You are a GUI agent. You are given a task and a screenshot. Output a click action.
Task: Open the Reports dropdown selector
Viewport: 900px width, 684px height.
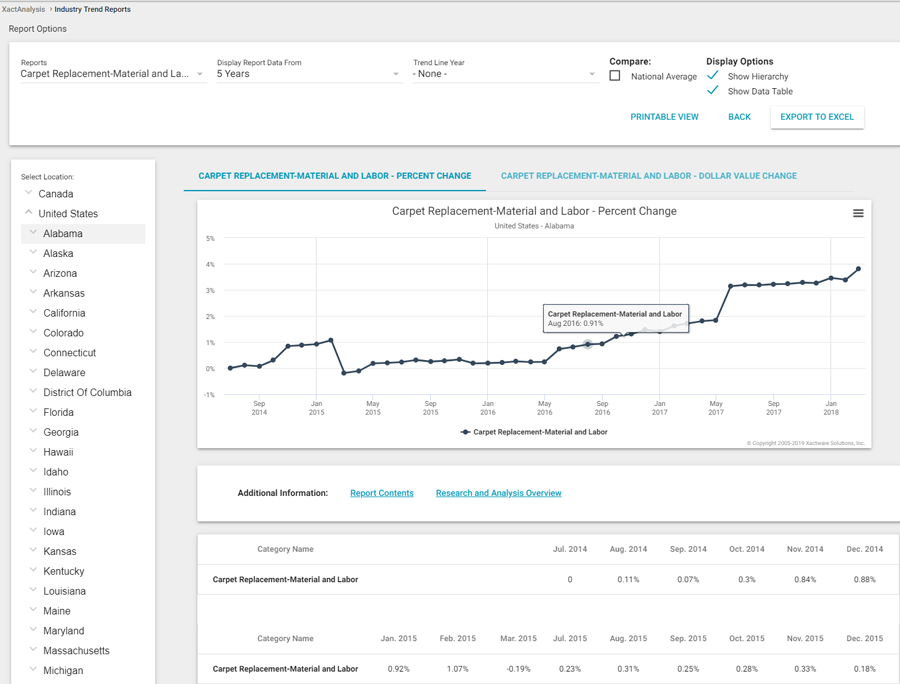pos(112,74)
